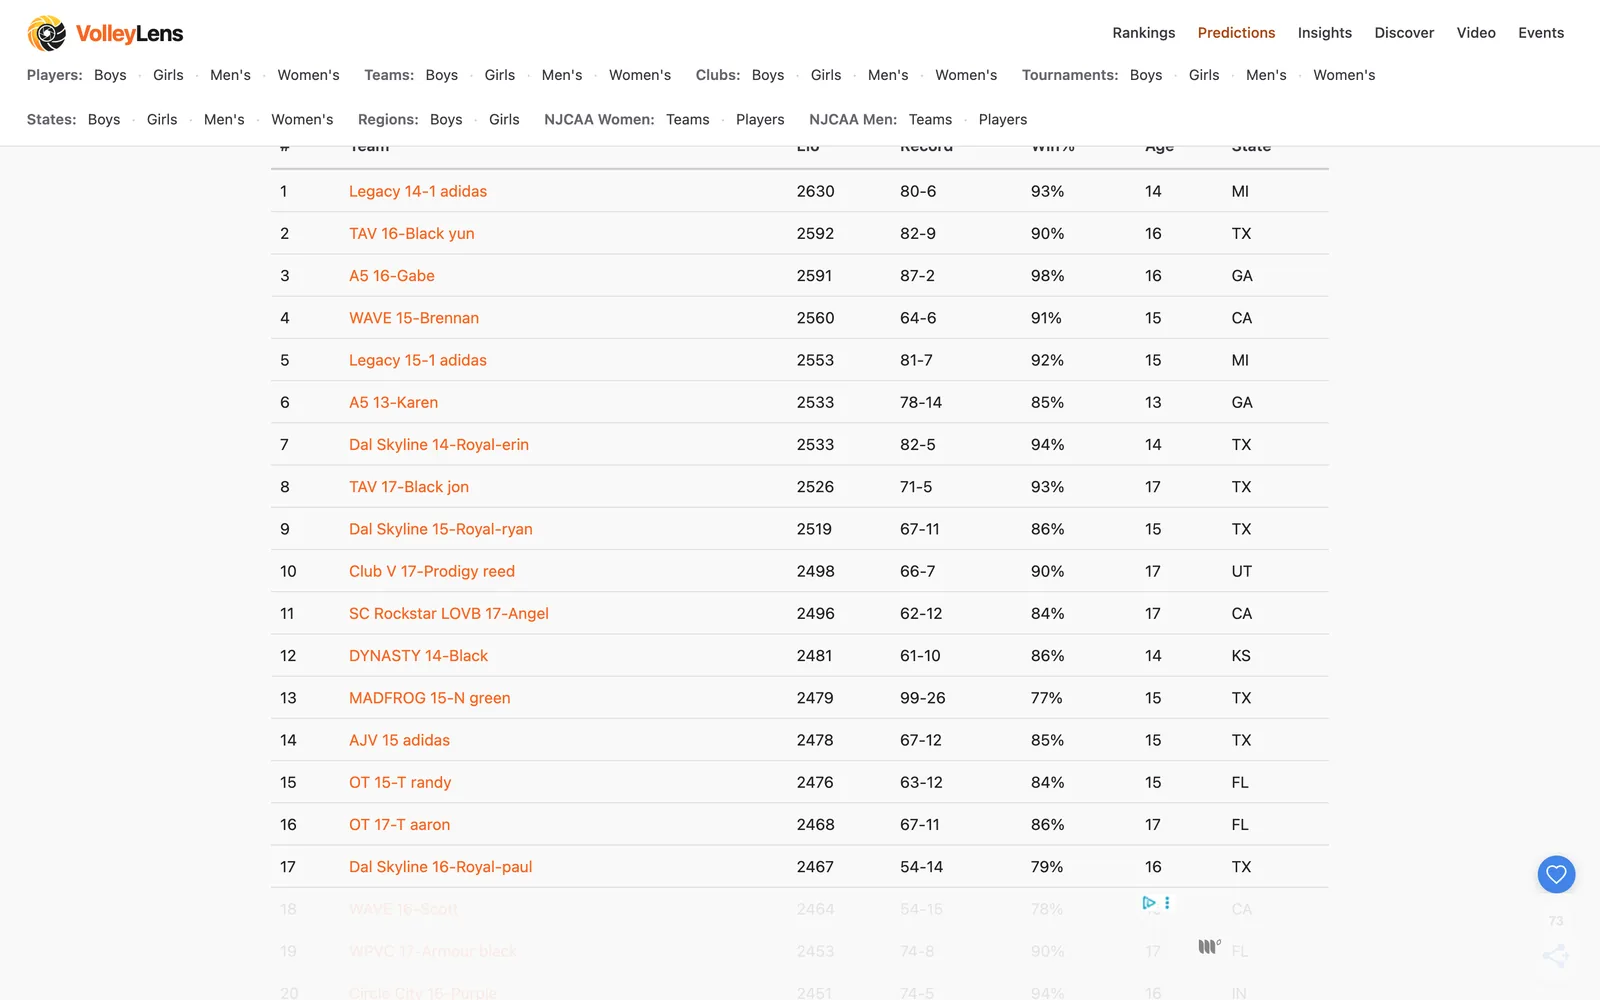Viewport: 1600px width, 1000px height.
Task: Click the Elo value 2630
Action: (x=816, y=191)
